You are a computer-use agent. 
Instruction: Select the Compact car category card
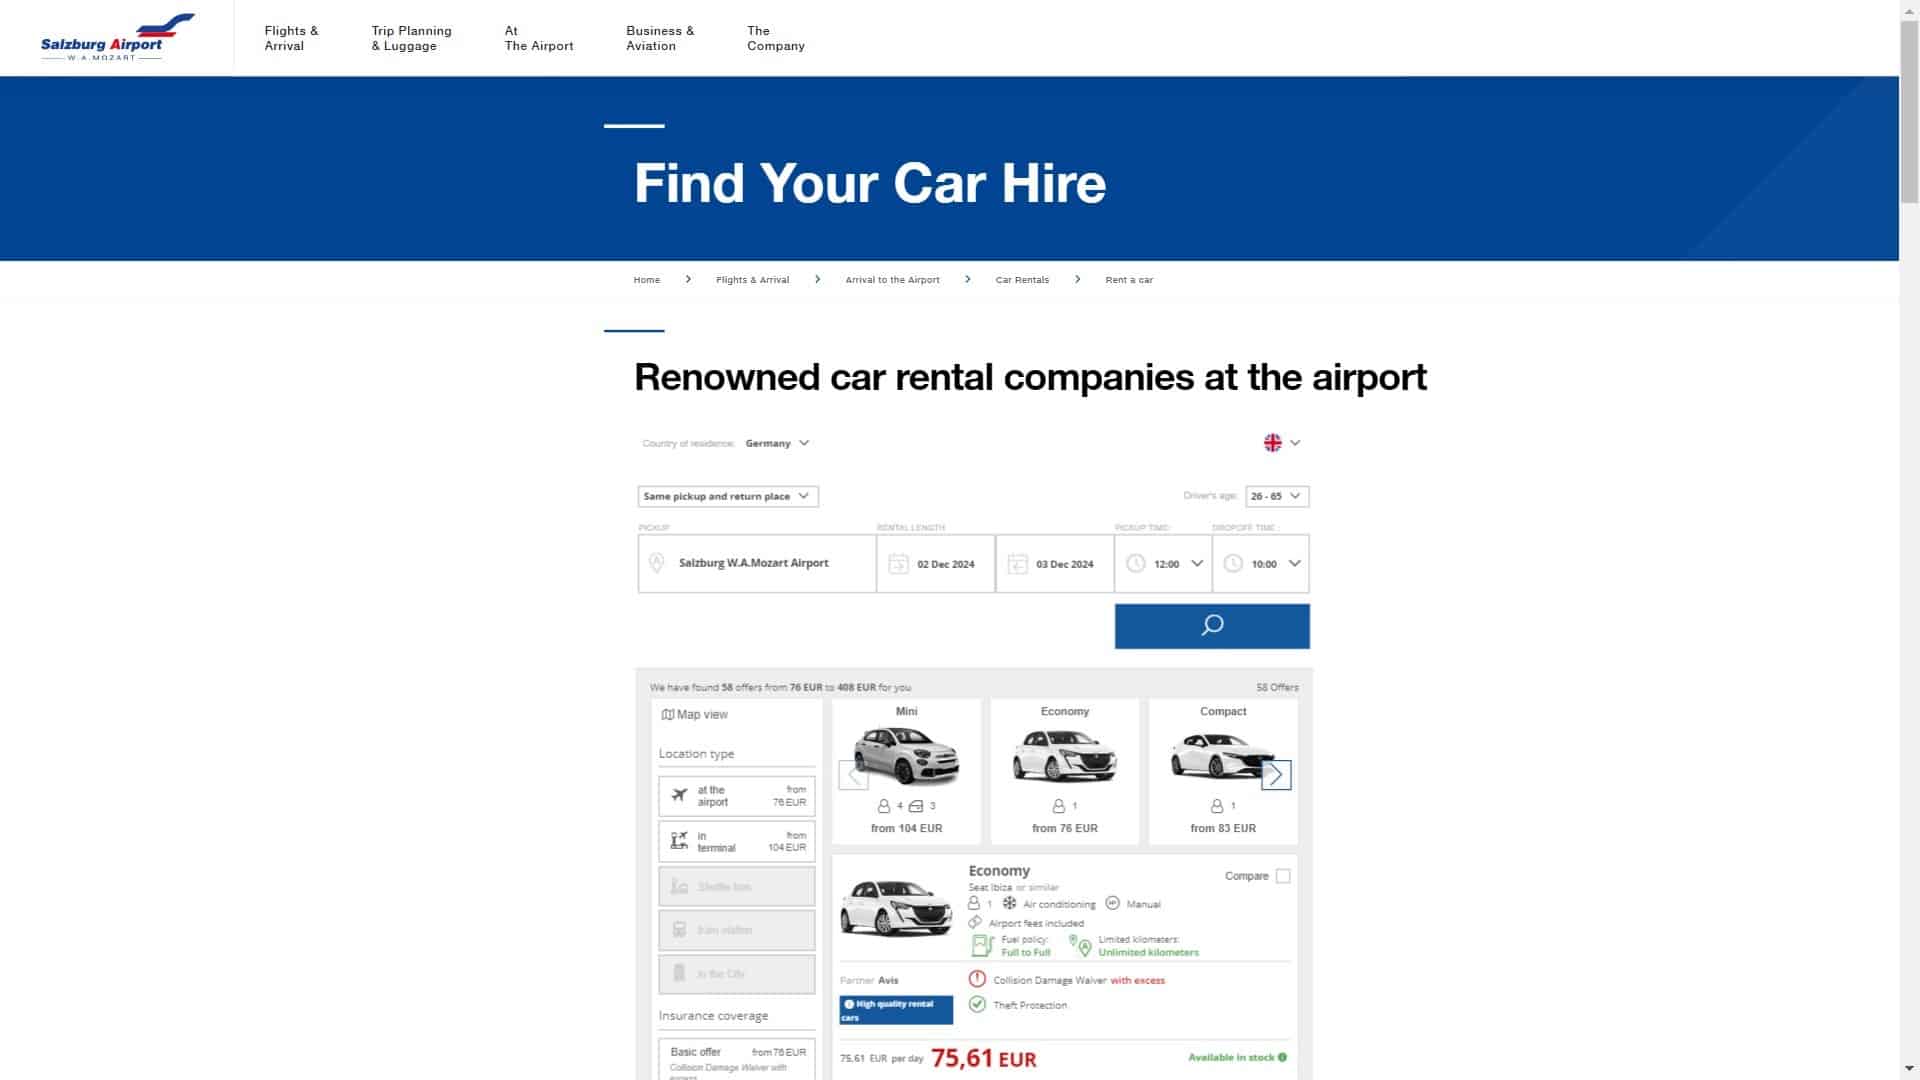(1223, 771)
